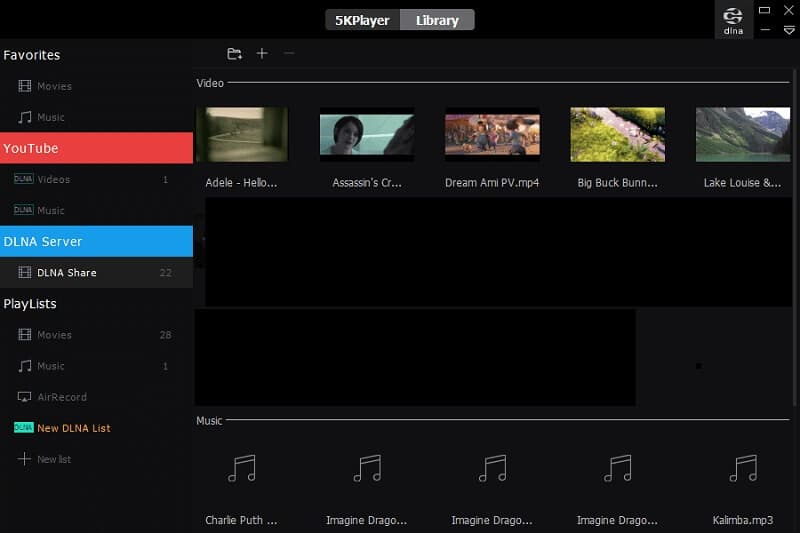Select the YouTube section header
Image resolution: width=800 pixels, height=533 pixels.
[96, 148]
